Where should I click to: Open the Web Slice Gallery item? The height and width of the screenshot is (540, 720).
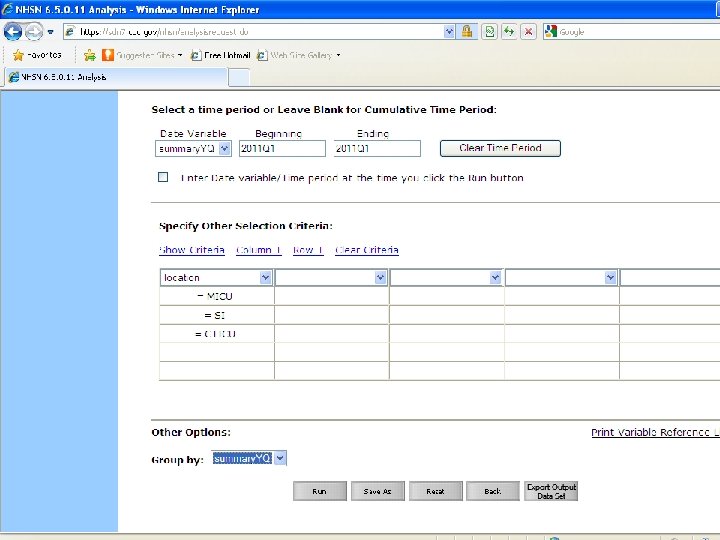[x=295, y=55]
